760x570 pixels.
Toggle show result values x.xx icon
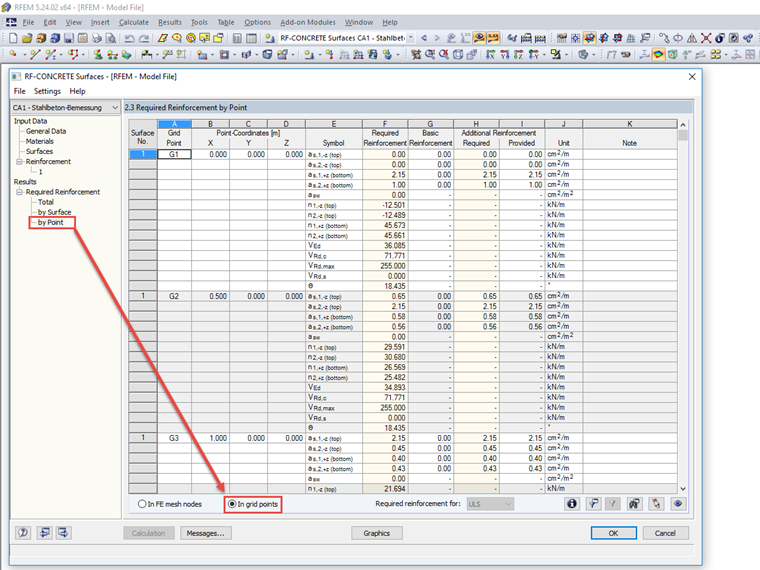point(493,38)
